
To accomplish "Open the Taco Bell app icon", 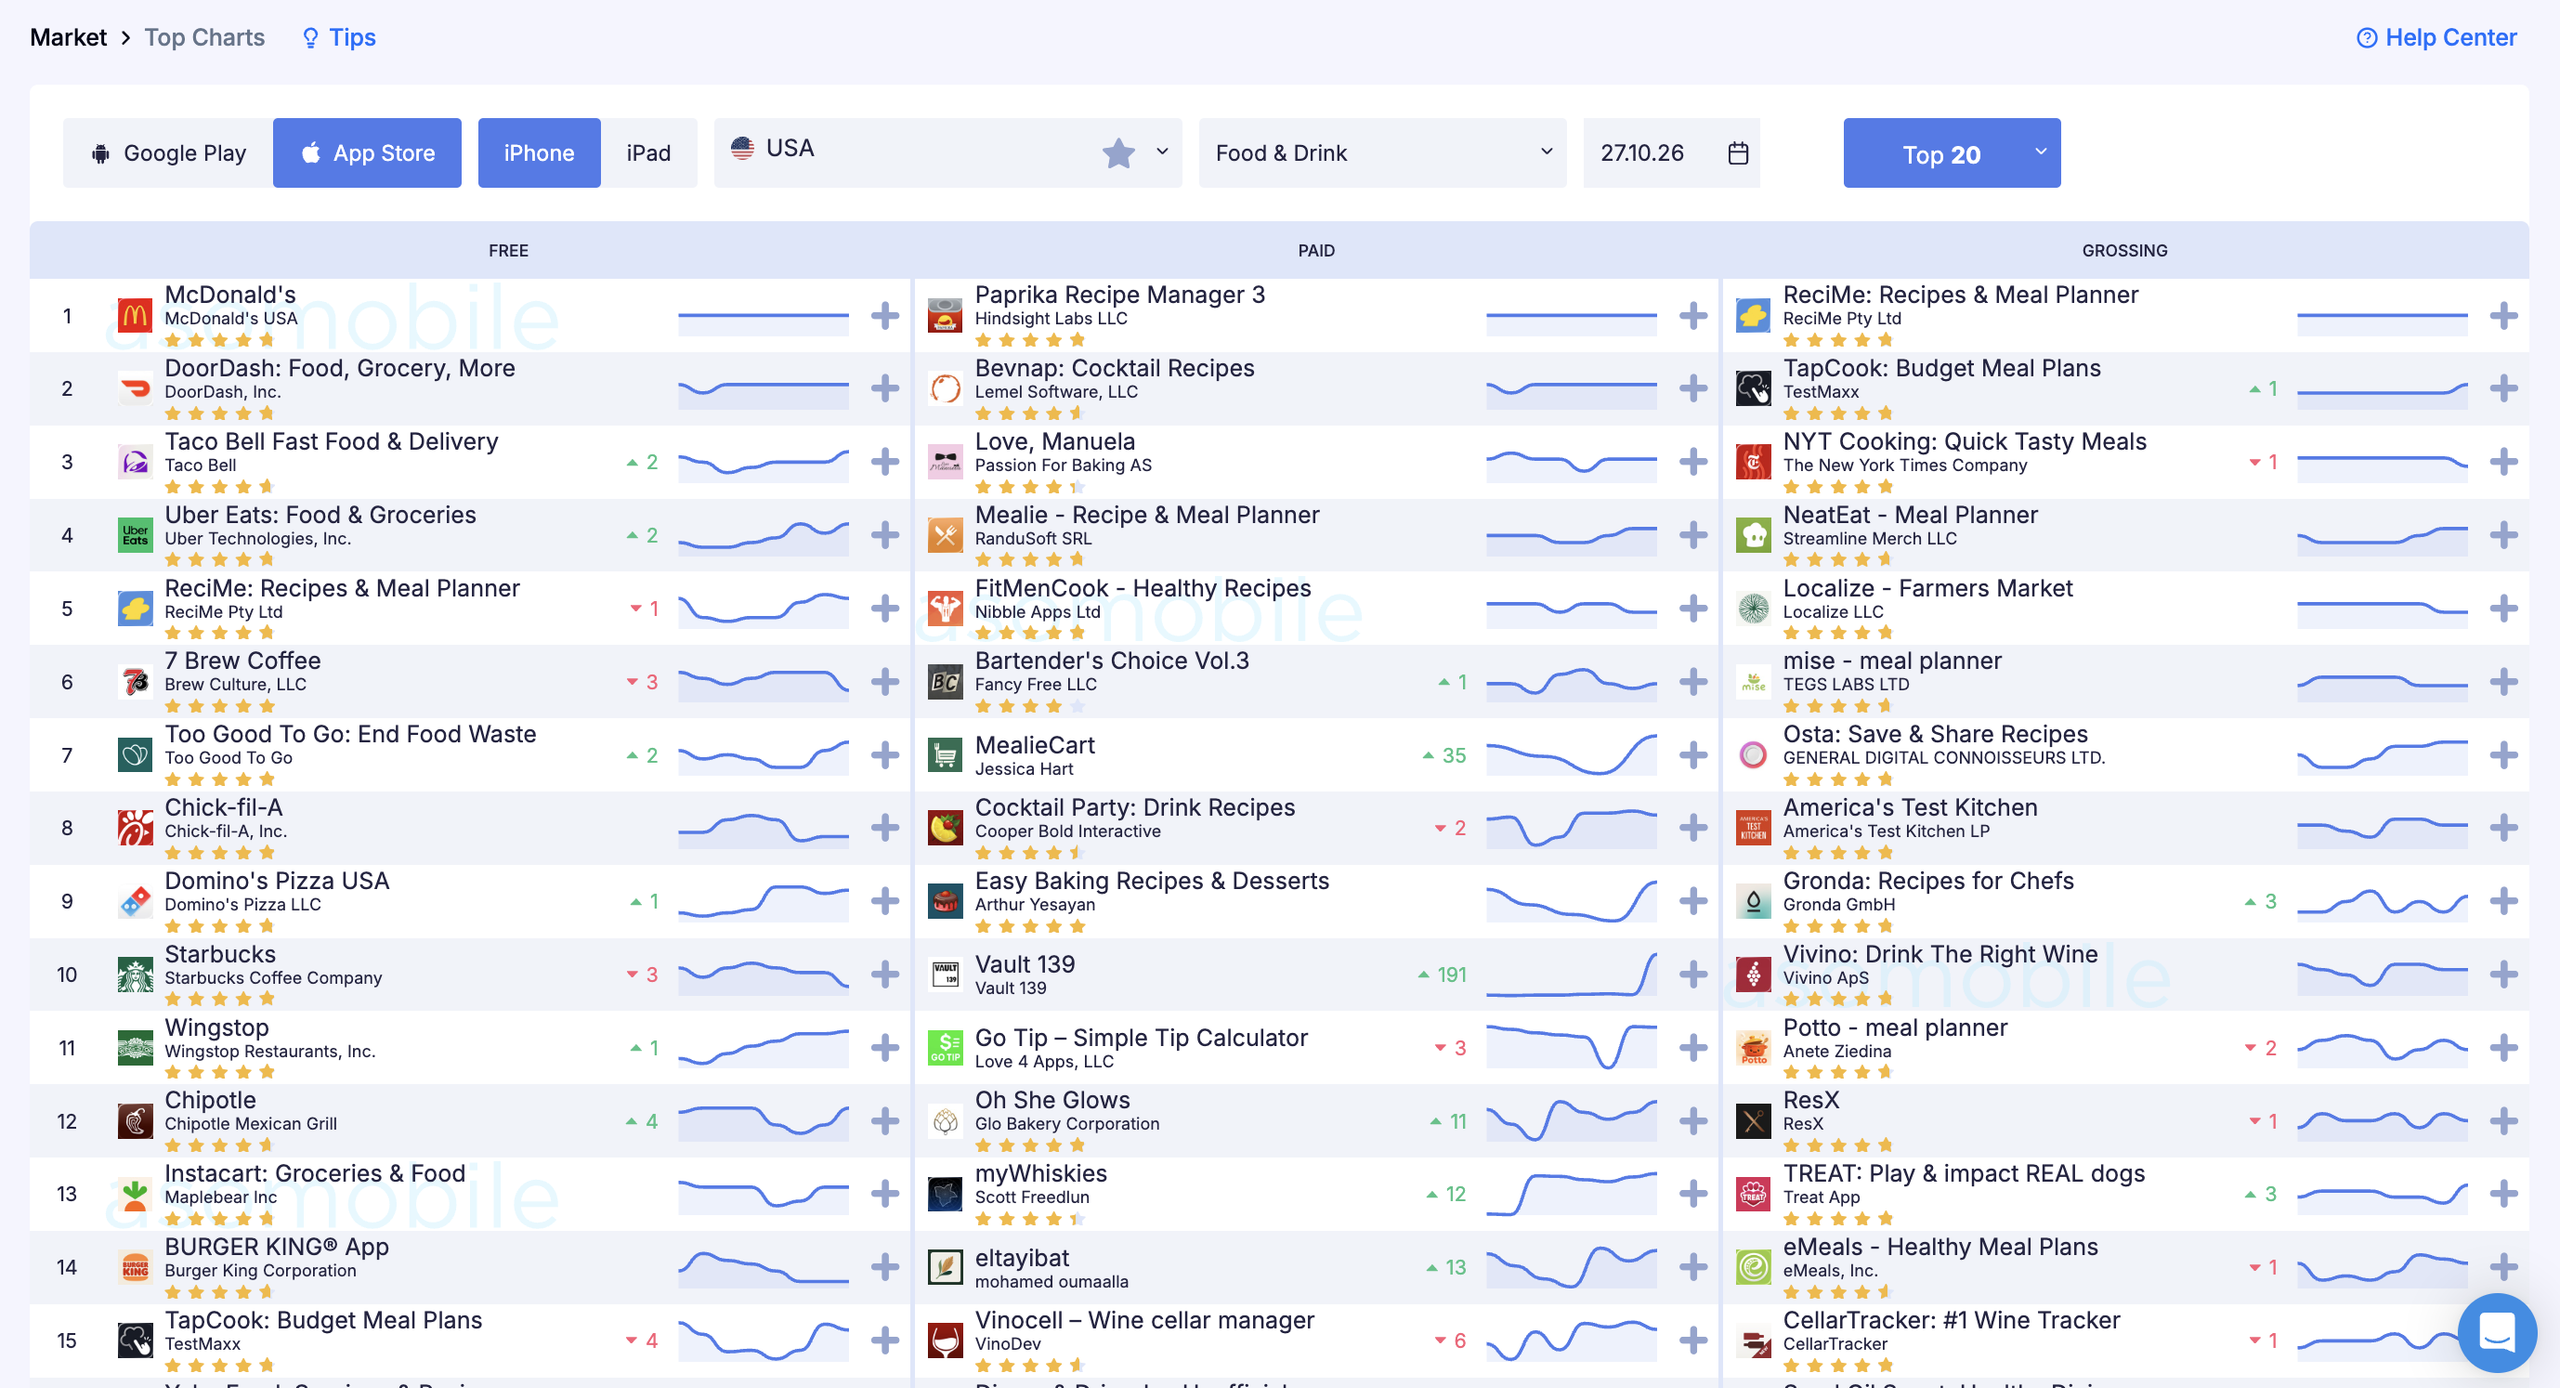I will [x=135, y=462].
